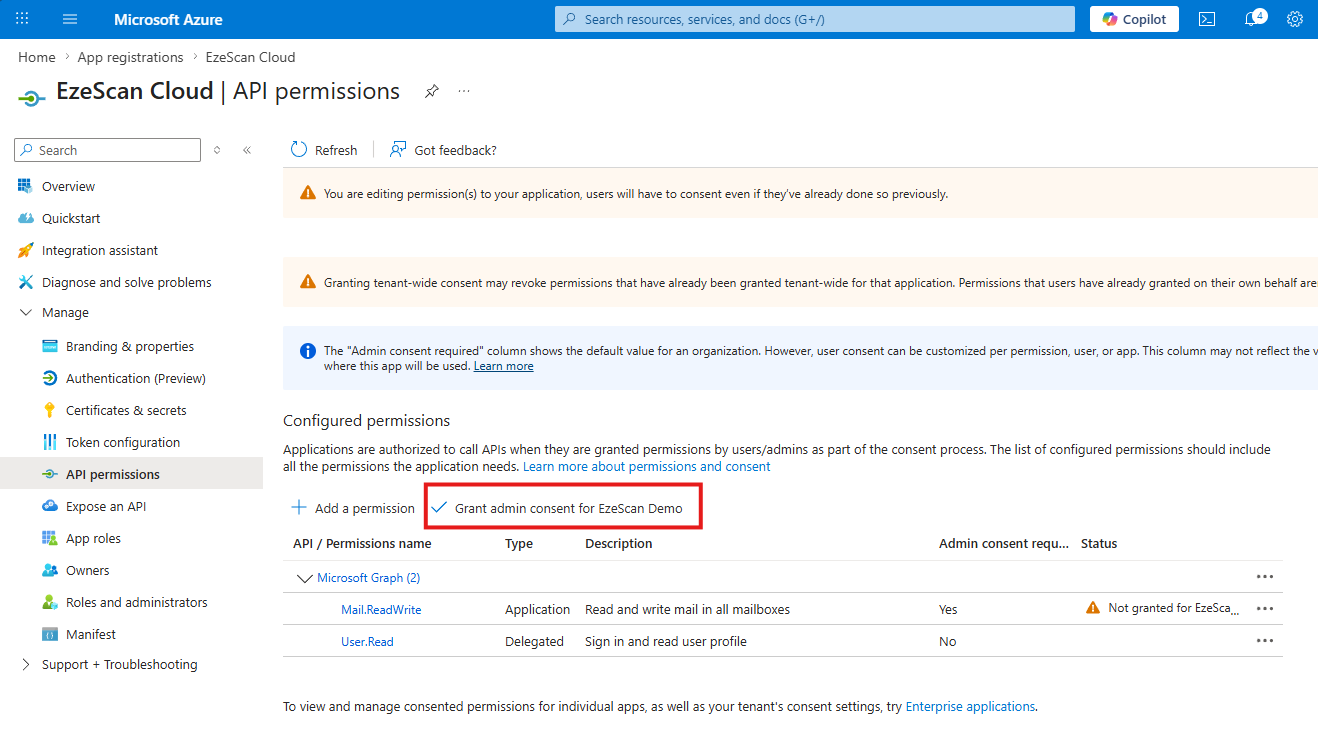Sort by the Type column header

pos(519,544)
